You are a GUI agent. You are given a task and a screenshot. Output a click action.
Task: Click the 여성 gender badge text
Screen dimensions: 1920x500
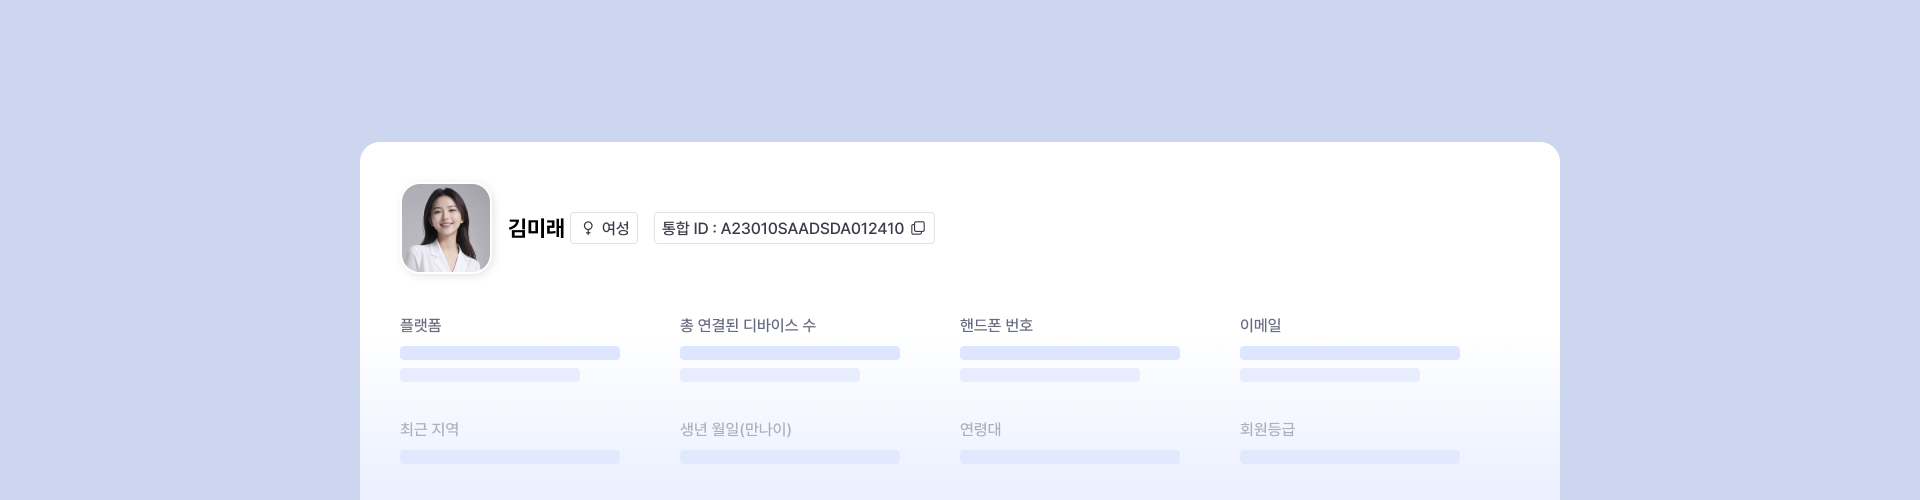tap(615, 228)
